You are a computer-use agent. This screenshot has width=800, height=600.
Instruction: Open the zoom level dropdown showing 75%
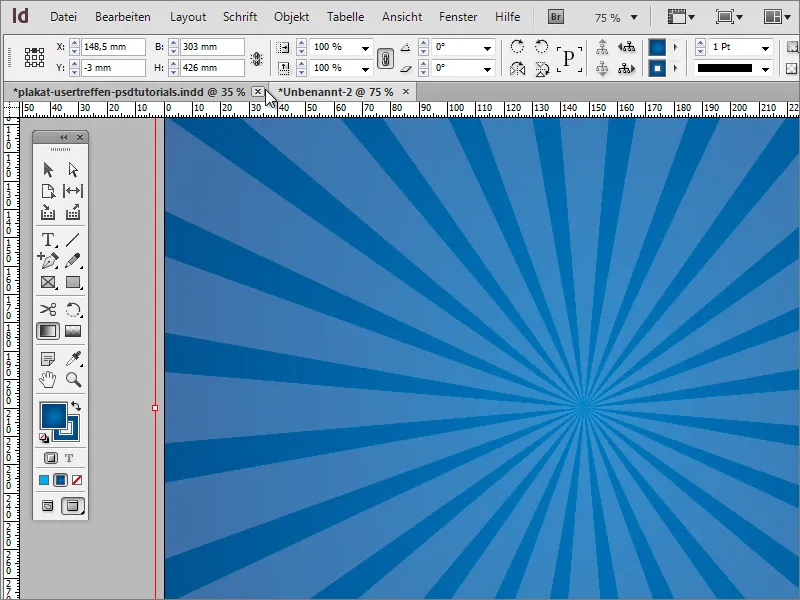click(x=633, y=16)
